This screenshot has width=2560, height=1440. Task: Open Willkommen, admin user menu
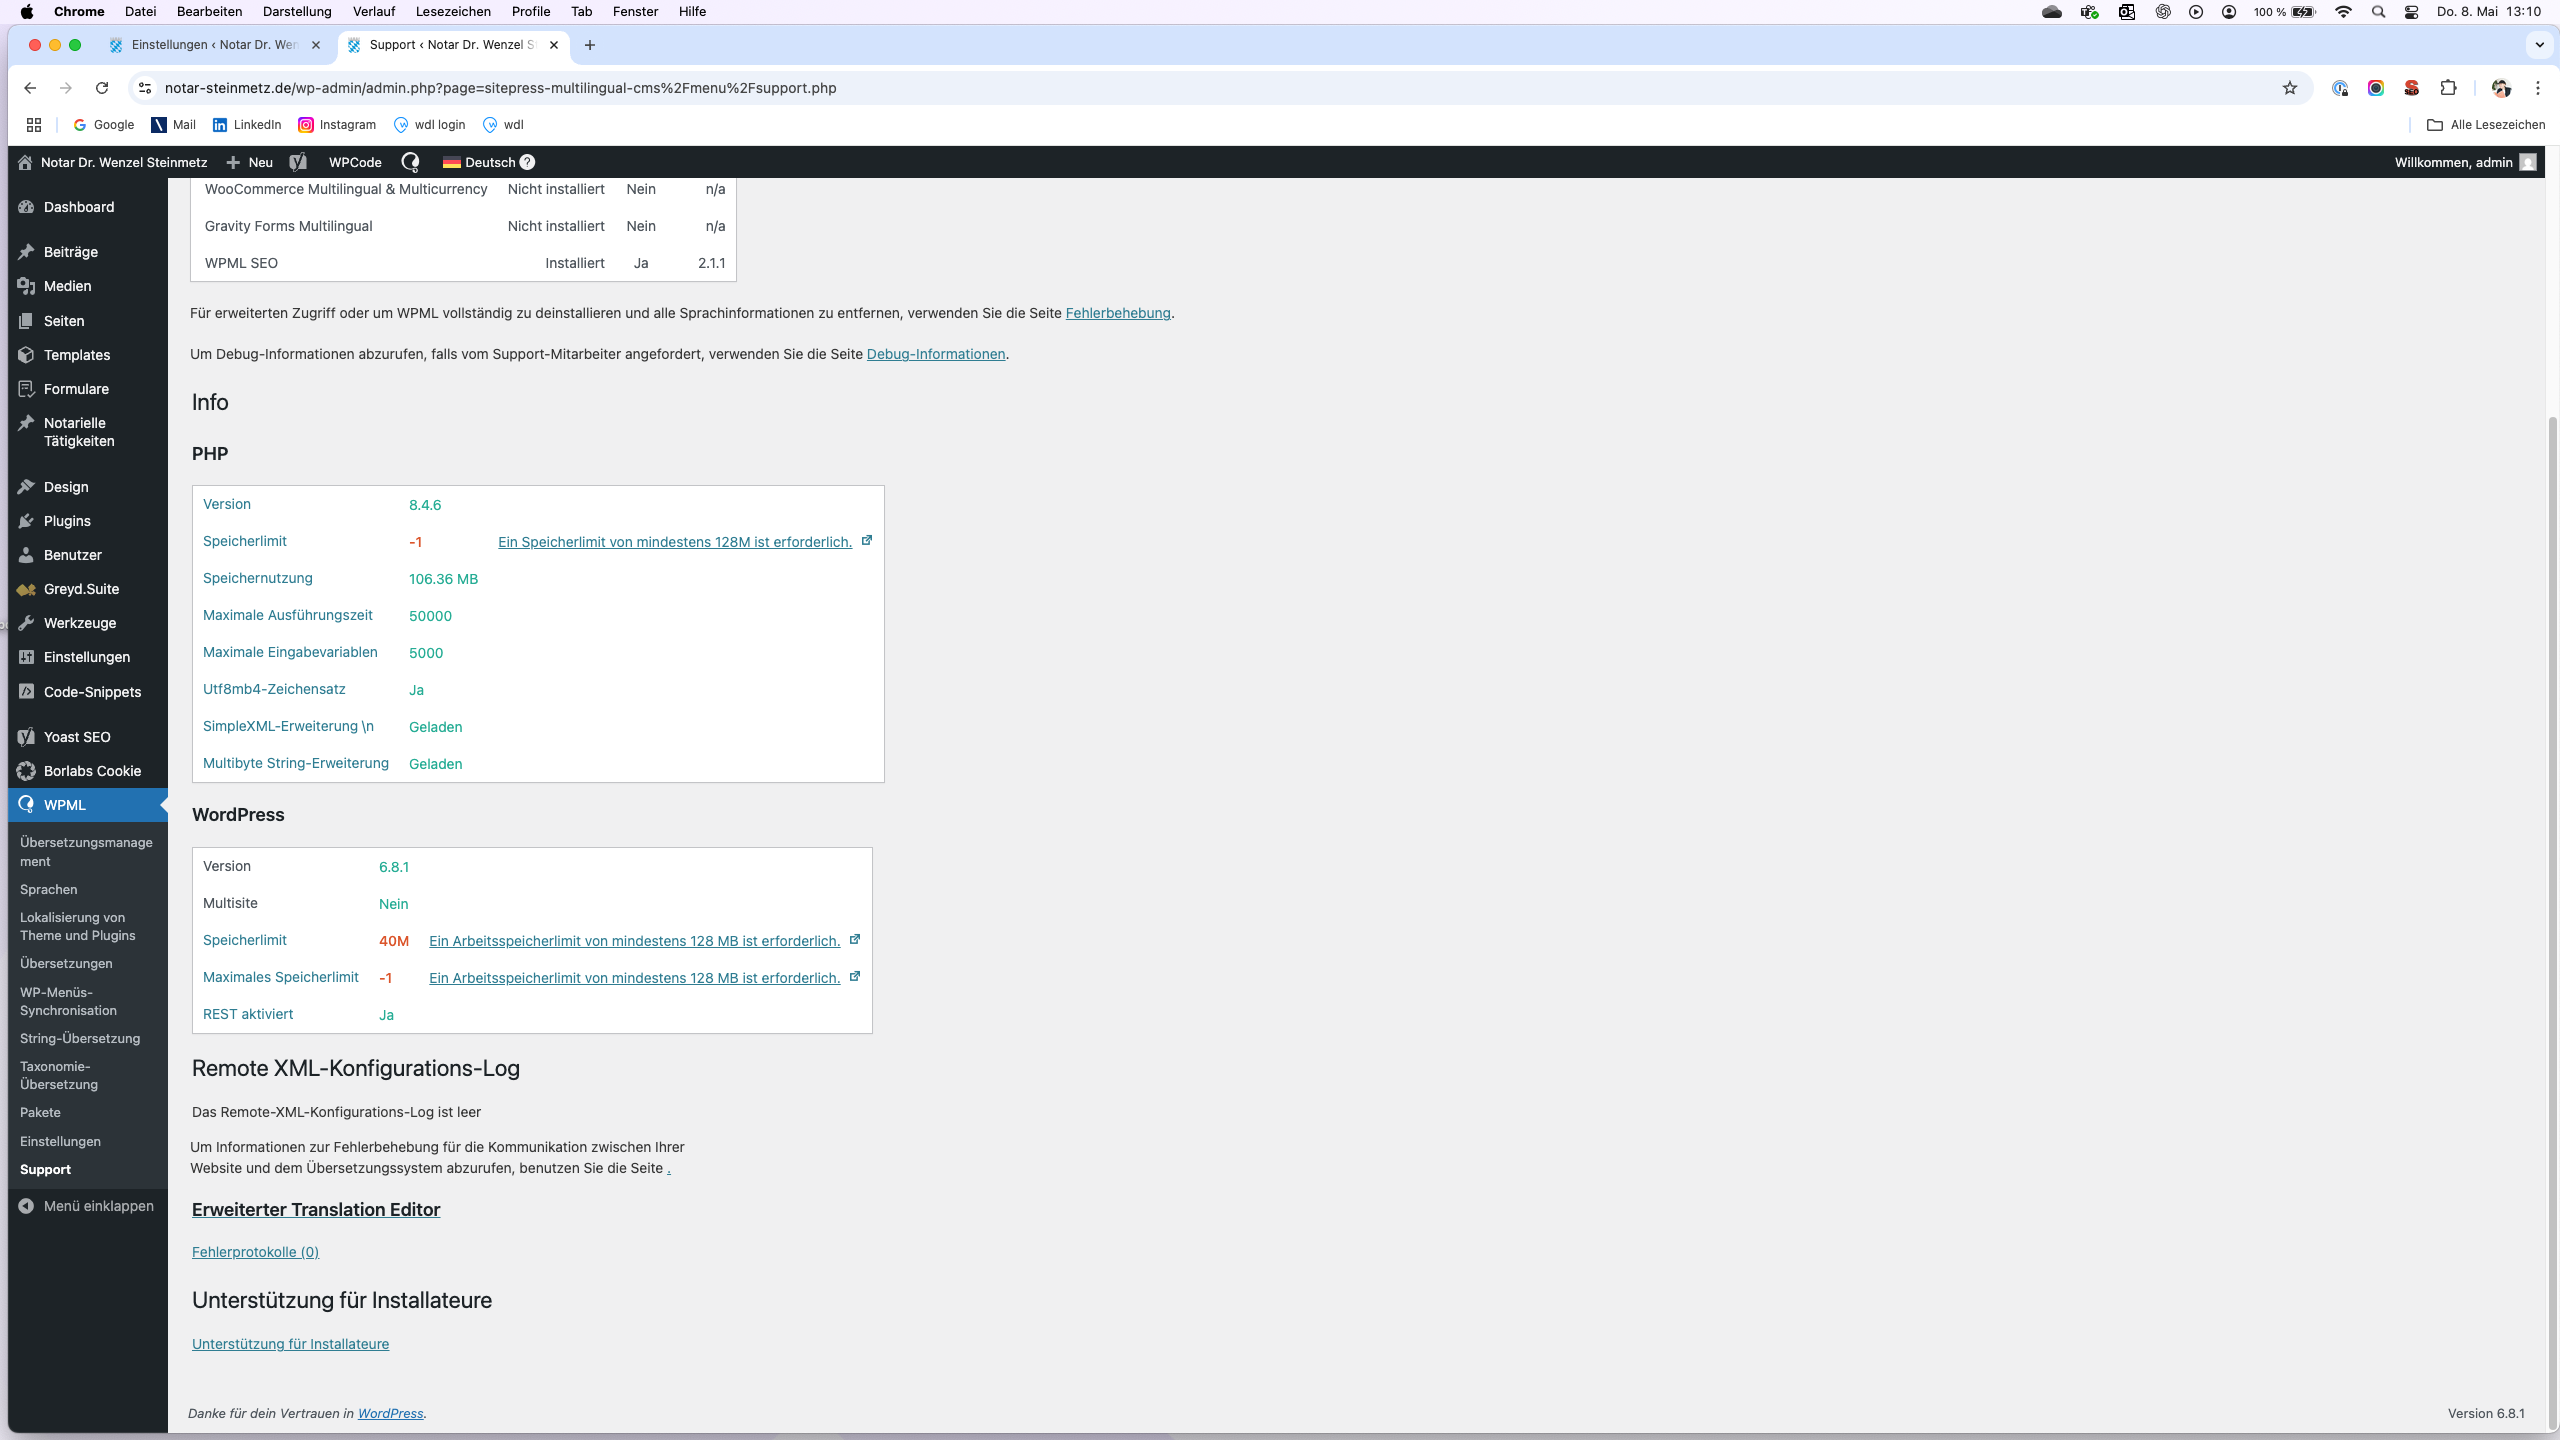[x=2465, y=162]
